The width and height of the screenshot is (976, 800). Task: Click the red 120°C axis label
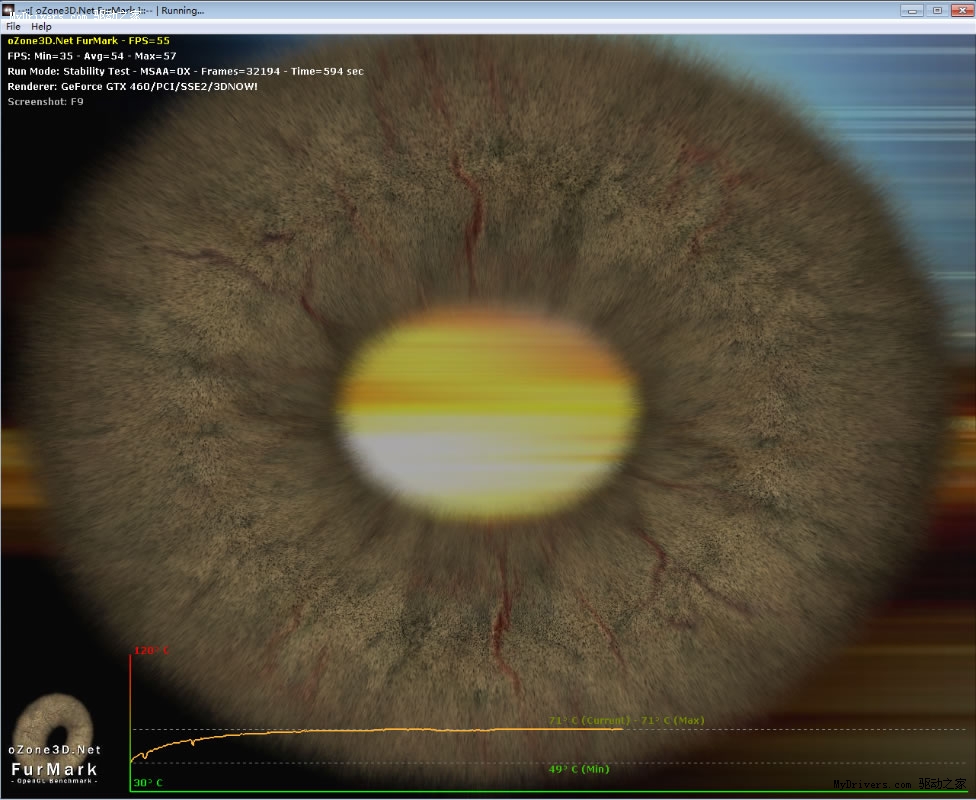(151, 651)
